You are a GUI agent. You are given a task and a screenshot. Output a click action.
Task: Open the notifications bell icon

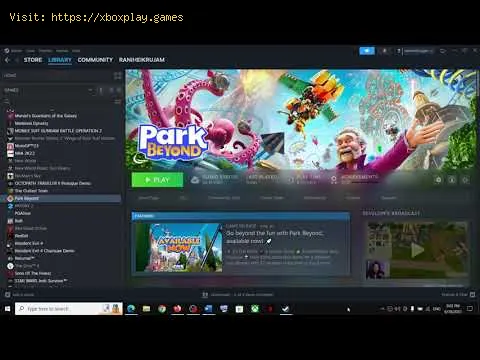click(x=384, y=51)
